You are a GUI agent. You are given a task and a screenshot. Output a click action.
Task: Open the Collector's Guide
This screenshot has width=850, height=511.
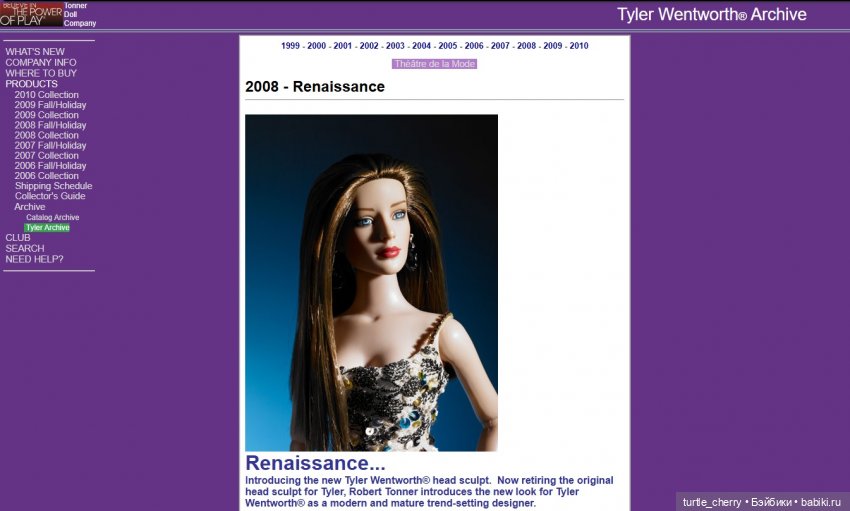pos(50,196)
